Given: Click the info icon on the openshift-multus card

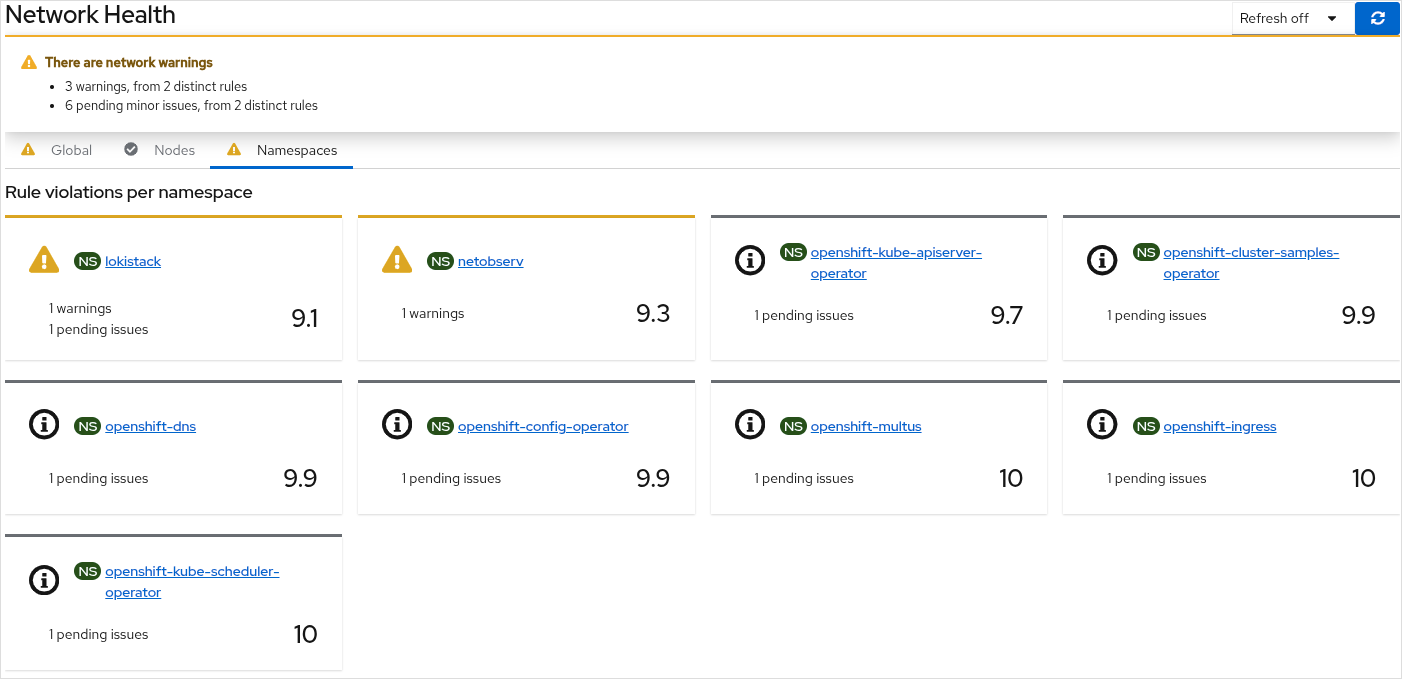Looking at the screenshot, I should click(750, 424).
